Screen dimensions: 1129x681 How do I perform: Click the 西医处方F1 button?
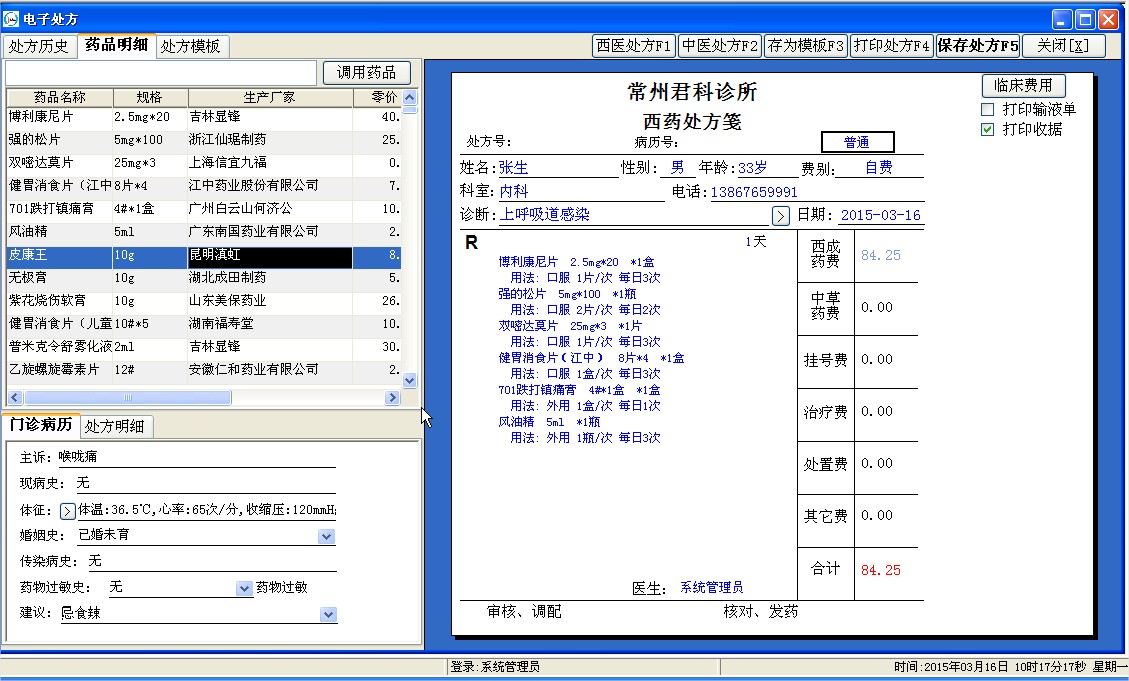pyautogui.click(x=634, y=45)
